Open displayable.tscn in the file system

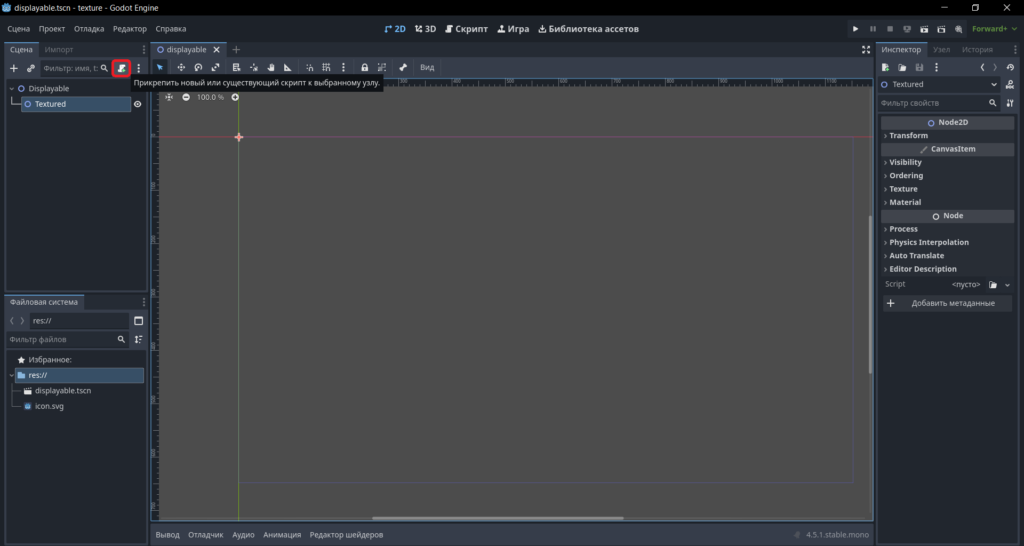click(63, 391)
